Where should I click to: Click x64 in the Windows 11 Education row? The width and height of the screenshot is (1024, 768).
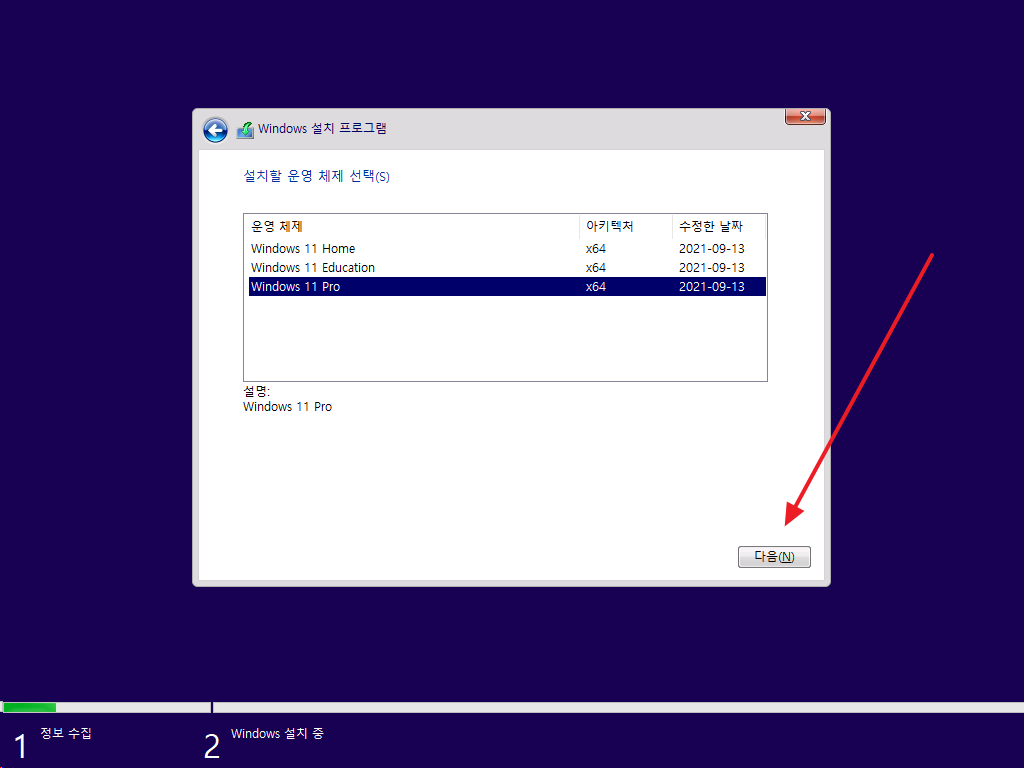click(x=596, y=268)
